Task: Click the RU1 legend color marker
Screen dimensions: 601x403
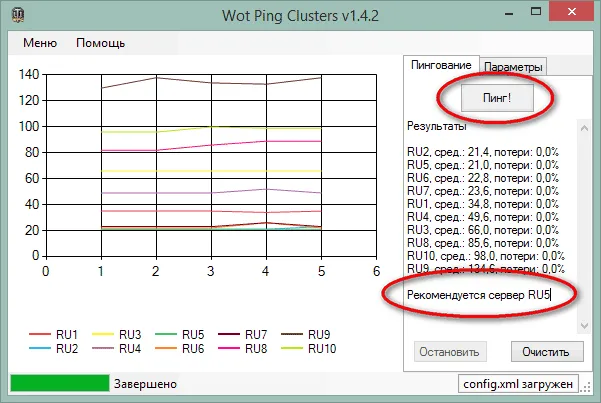Action: click(40, 335)
